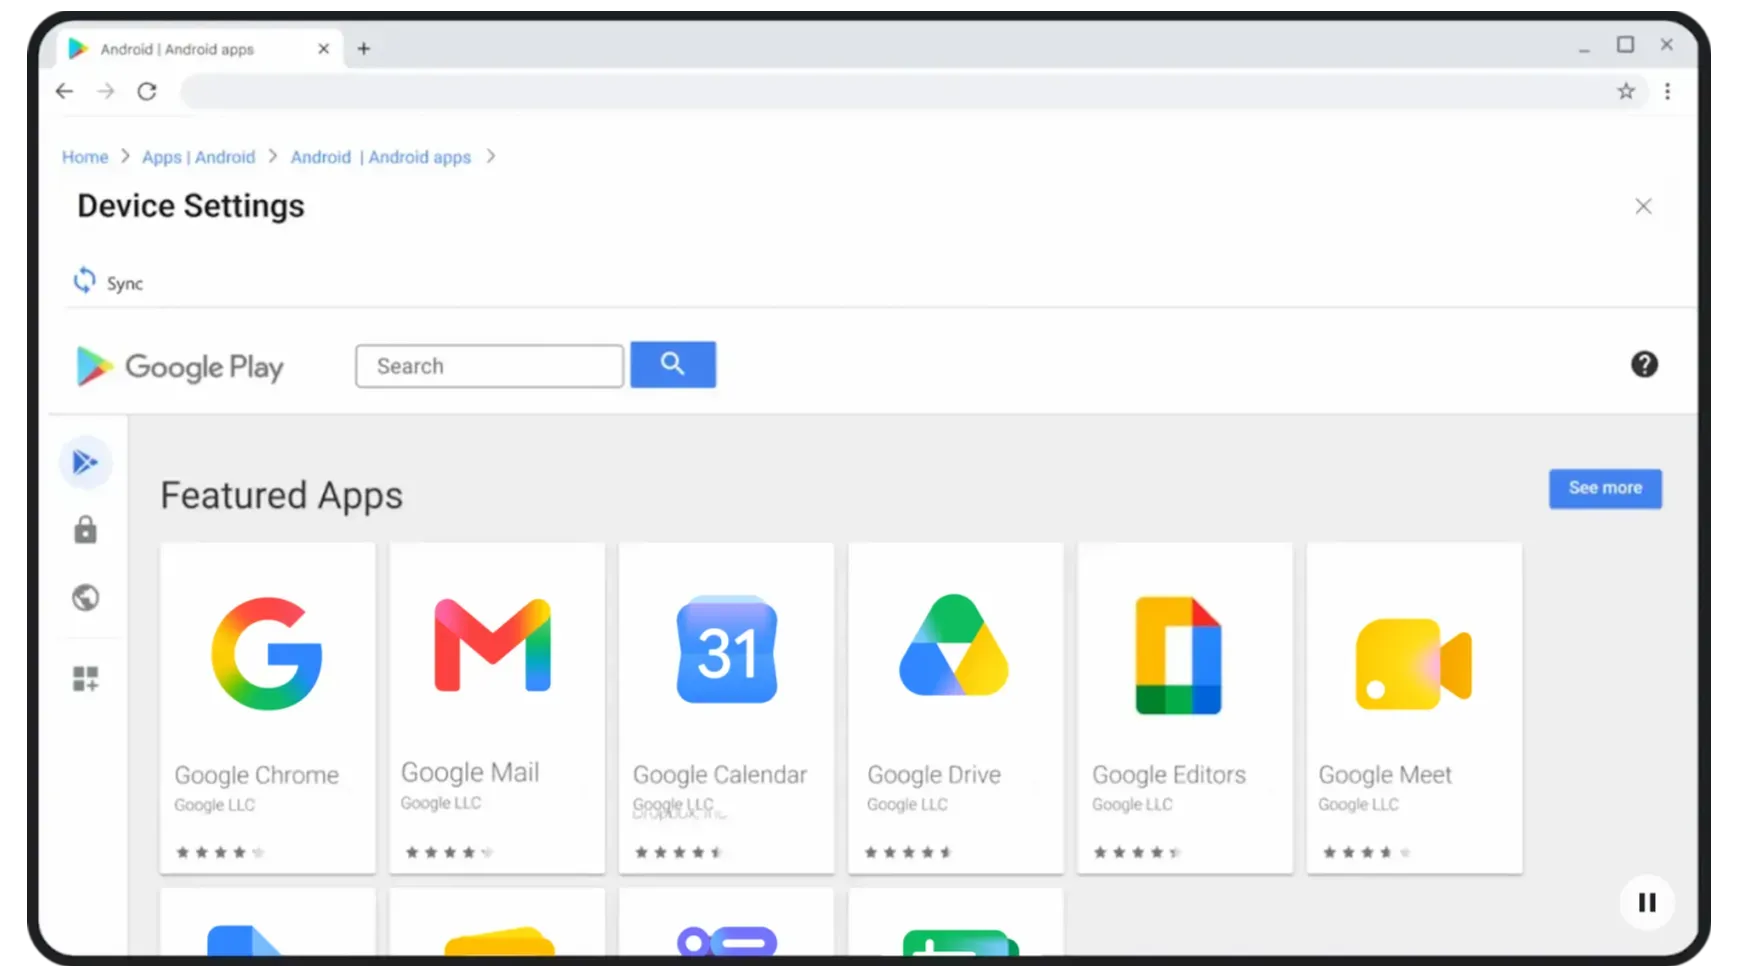The image size is (1739, 978).
Task: Click the star rating under Google Drive
Action: [x=908, y=853]
